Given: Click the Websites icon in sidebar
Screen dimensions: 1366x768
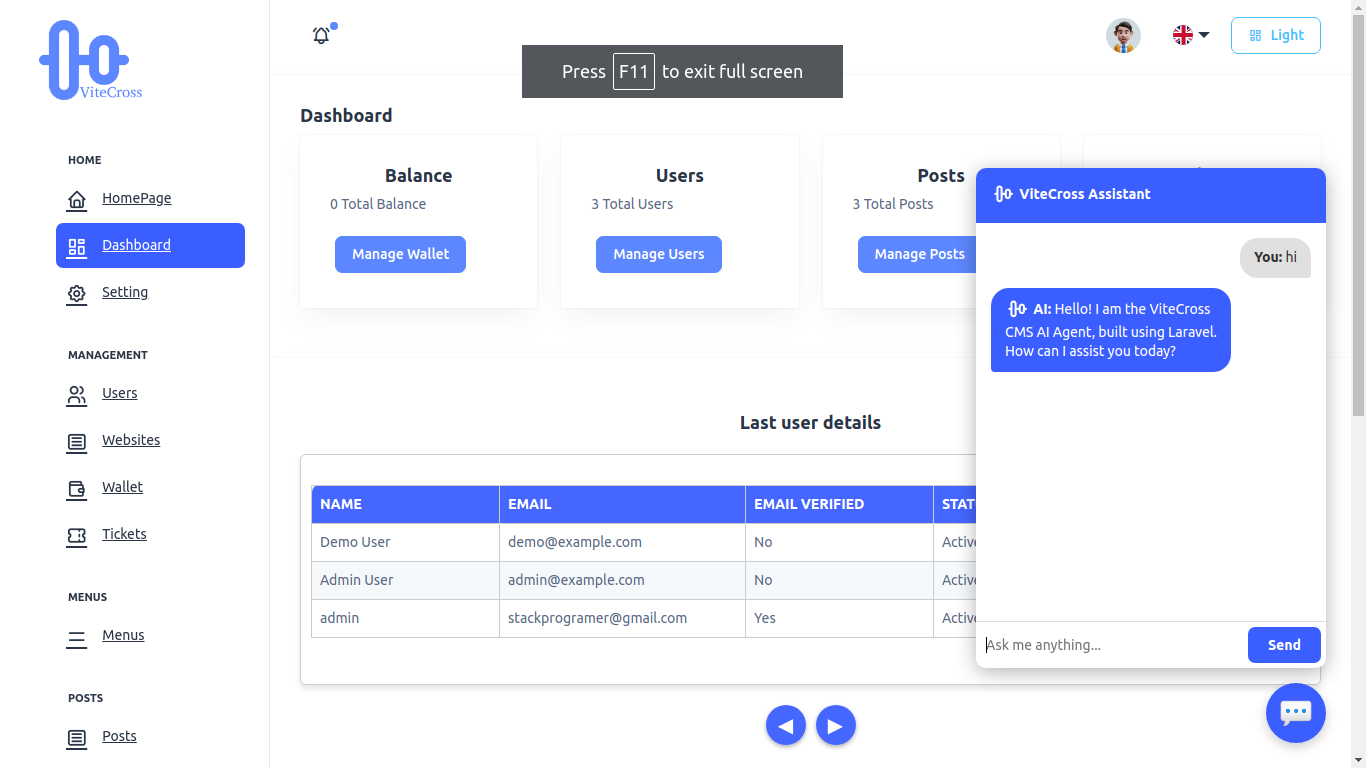Looking at the screenshot, I should click(77, 442).
